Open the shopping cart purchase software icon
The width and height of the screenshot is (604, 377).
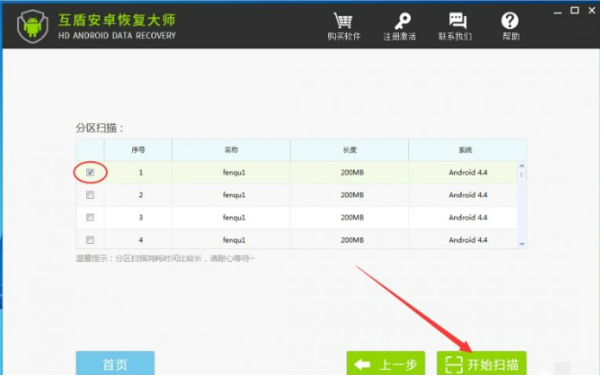point(343,21)
